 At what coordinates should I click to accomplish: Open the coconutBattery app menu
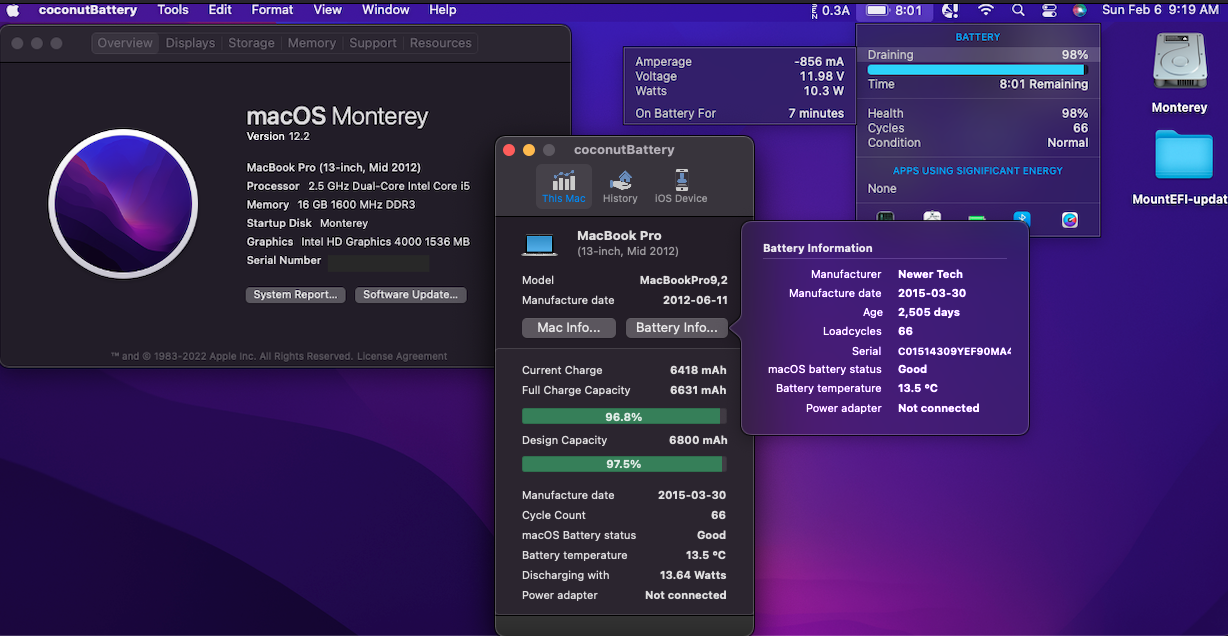(x=86, y=10)
